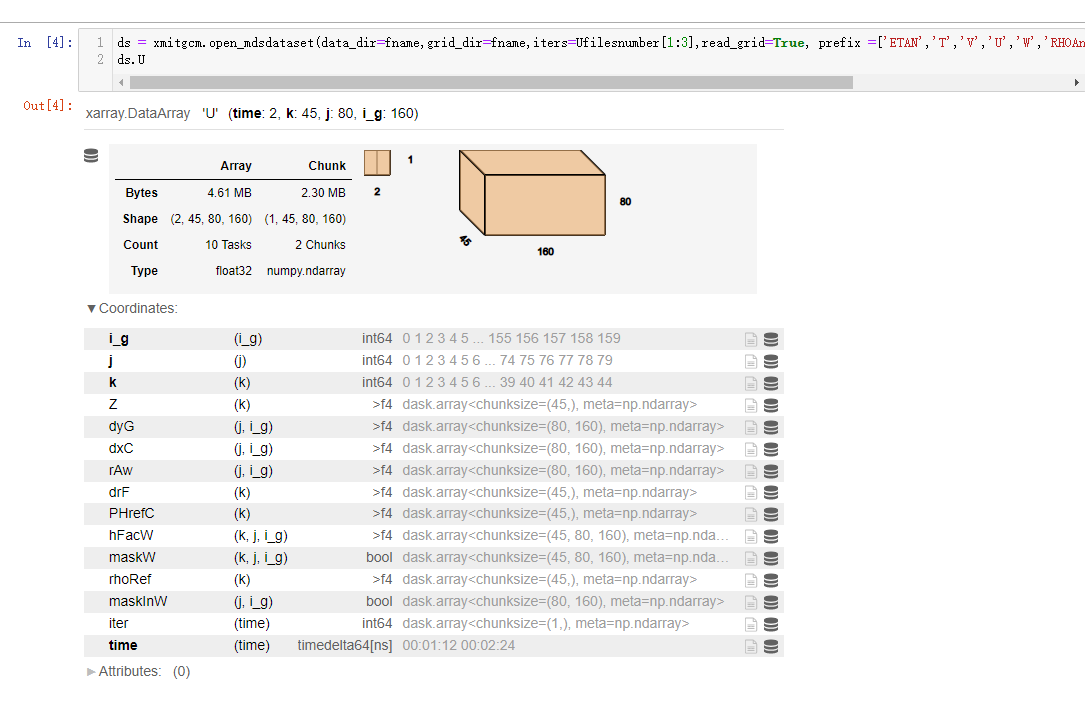The width and height of the screenshot is (1085, 707).
Task: Show data repr icon for hFacW row
Action: [x=771, y=536]
